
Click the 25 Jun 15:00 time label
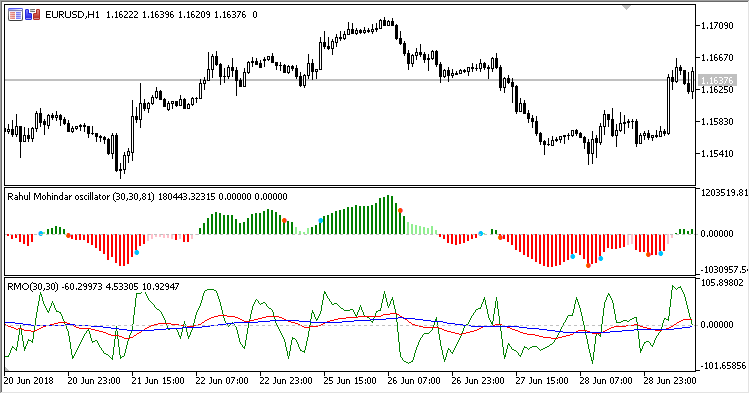point(350,381)
